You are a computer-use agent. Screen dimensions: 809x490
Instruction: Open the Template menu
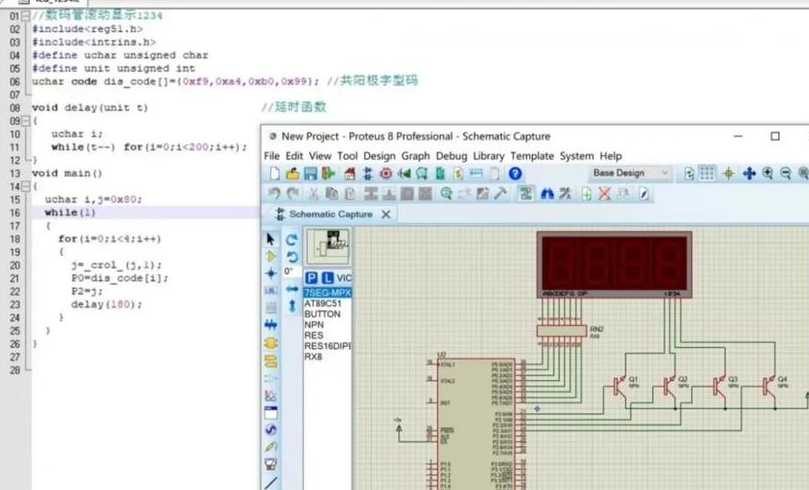tap(532, 156)
